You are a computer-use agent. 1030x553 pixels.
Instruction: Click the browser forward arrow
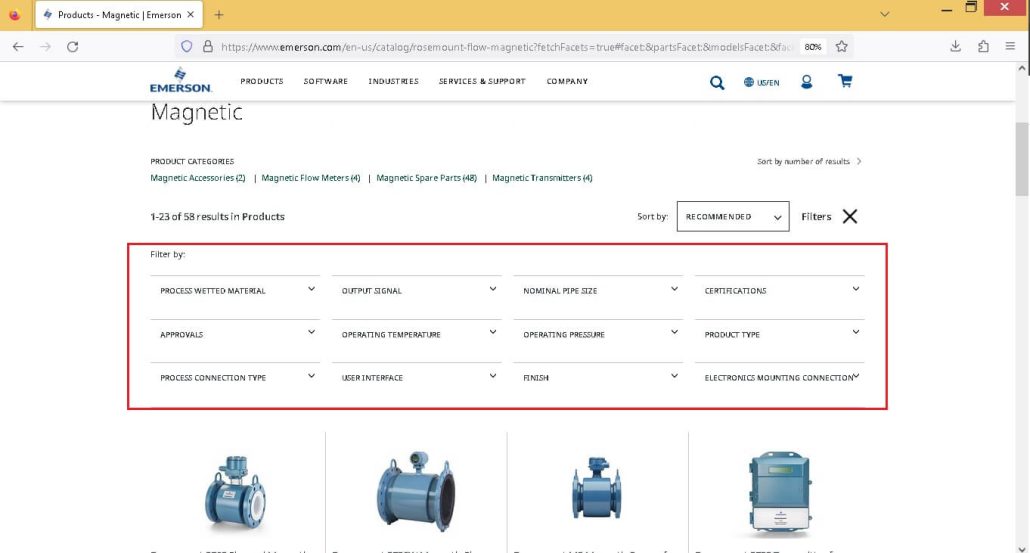(45, 47)
